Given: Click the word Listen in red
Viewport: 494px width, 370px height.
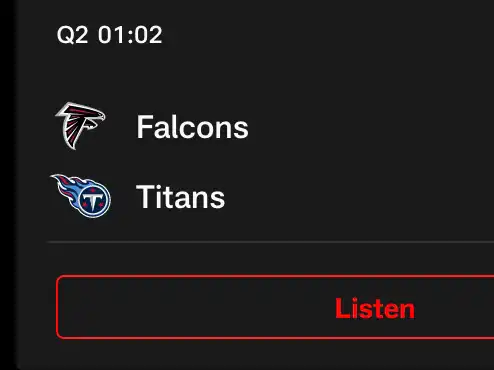Looking at the screenshot, I should [x=375, y=308].
